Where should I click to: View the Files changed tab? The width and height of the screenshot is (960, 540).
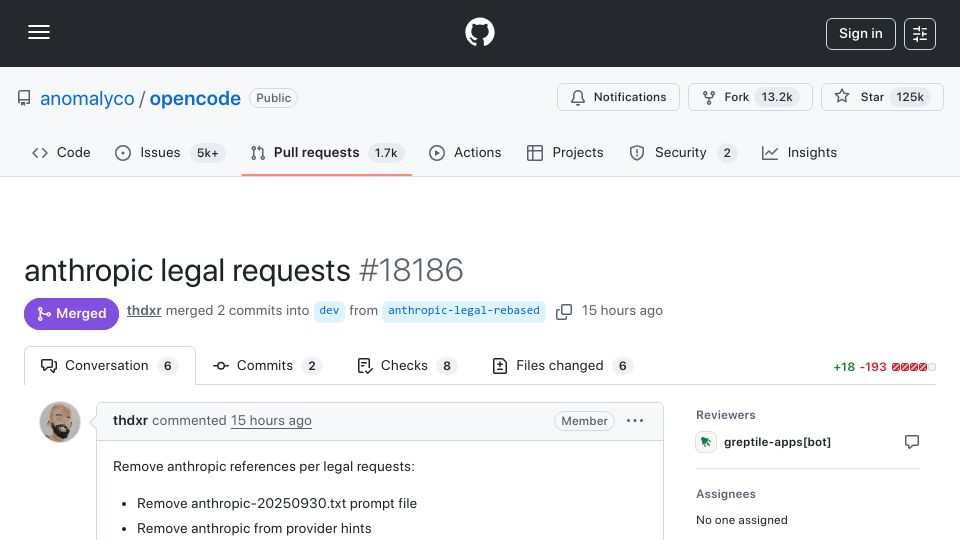click(562, 366)
